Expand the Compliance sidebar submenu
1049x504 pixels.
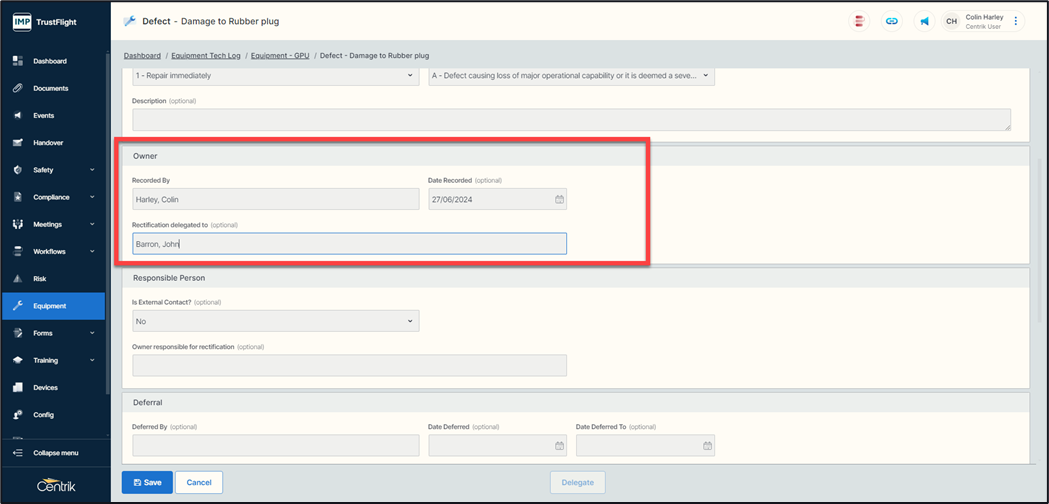[x=92, y=197]
